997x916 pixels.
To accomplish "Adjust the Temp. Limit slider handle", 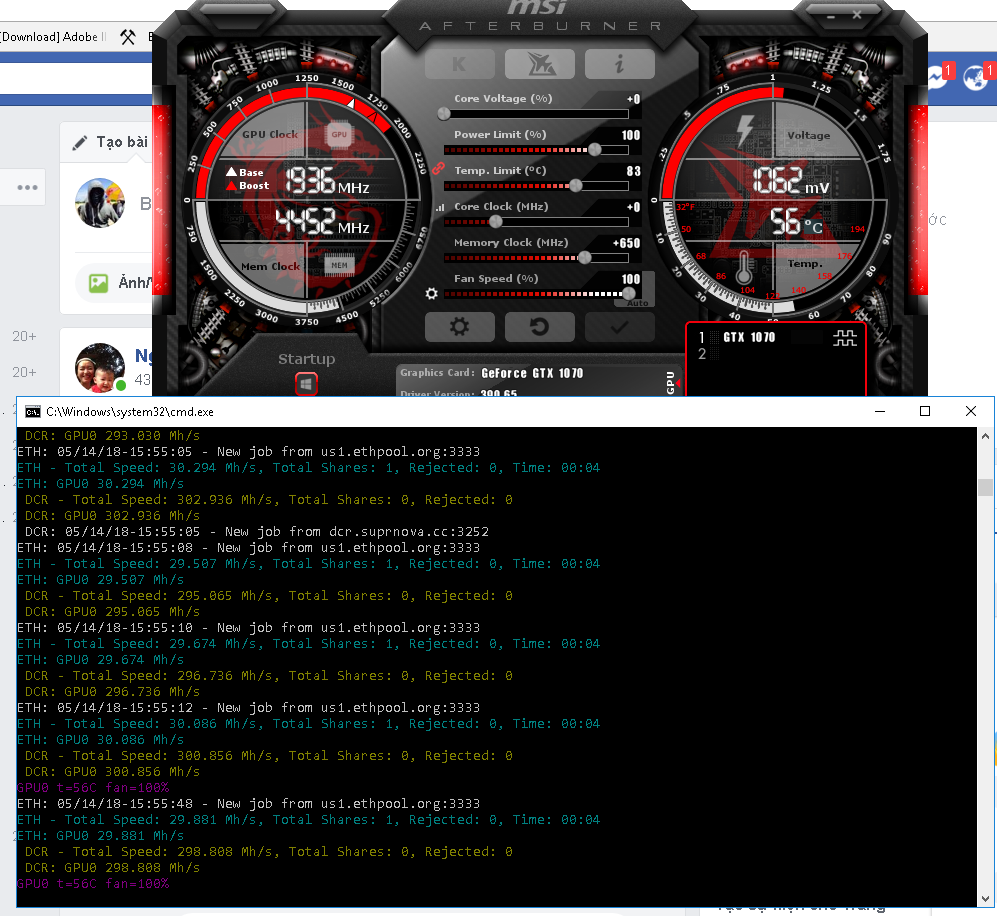I will coord(575,186).
